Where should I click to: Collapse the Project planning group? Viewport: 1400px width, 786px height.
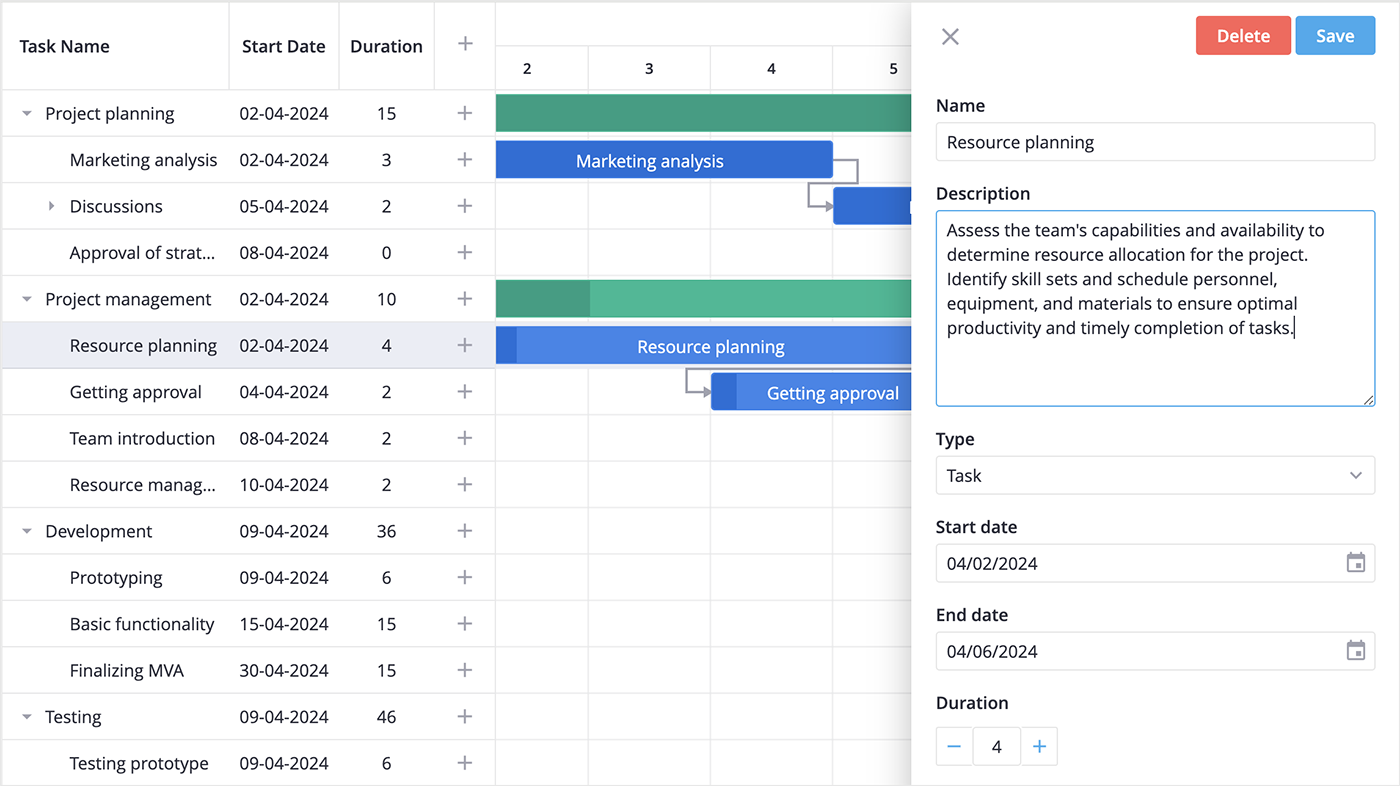27,114
